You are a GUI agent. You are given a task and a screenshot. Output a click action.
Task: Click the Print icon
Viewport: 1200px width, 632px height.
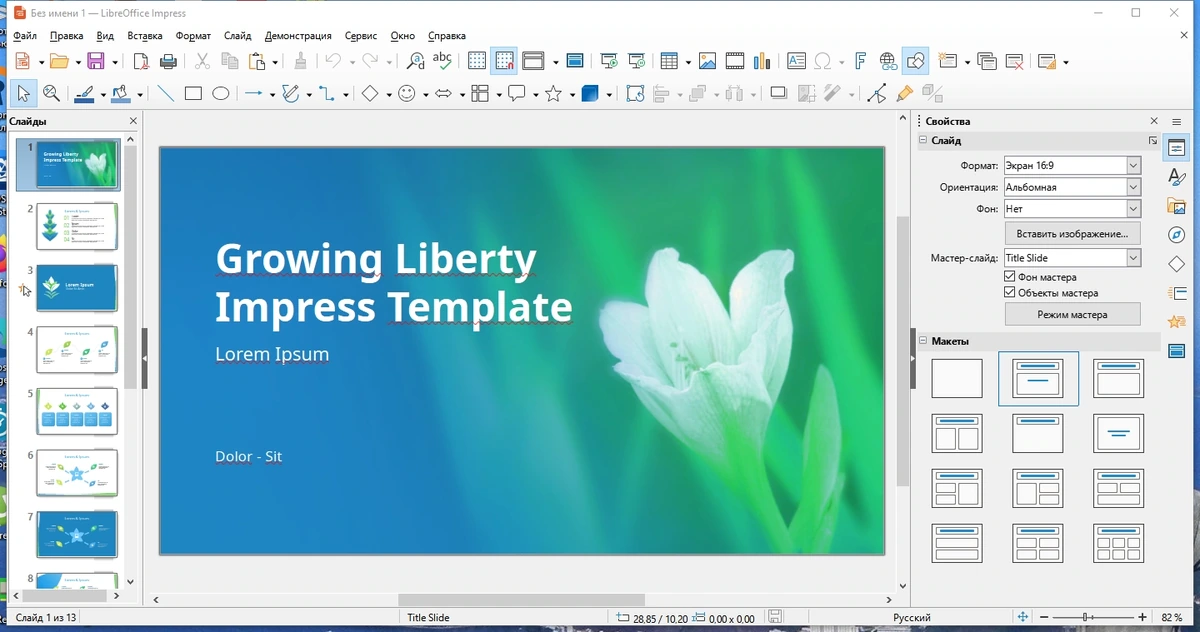[168, 61]
